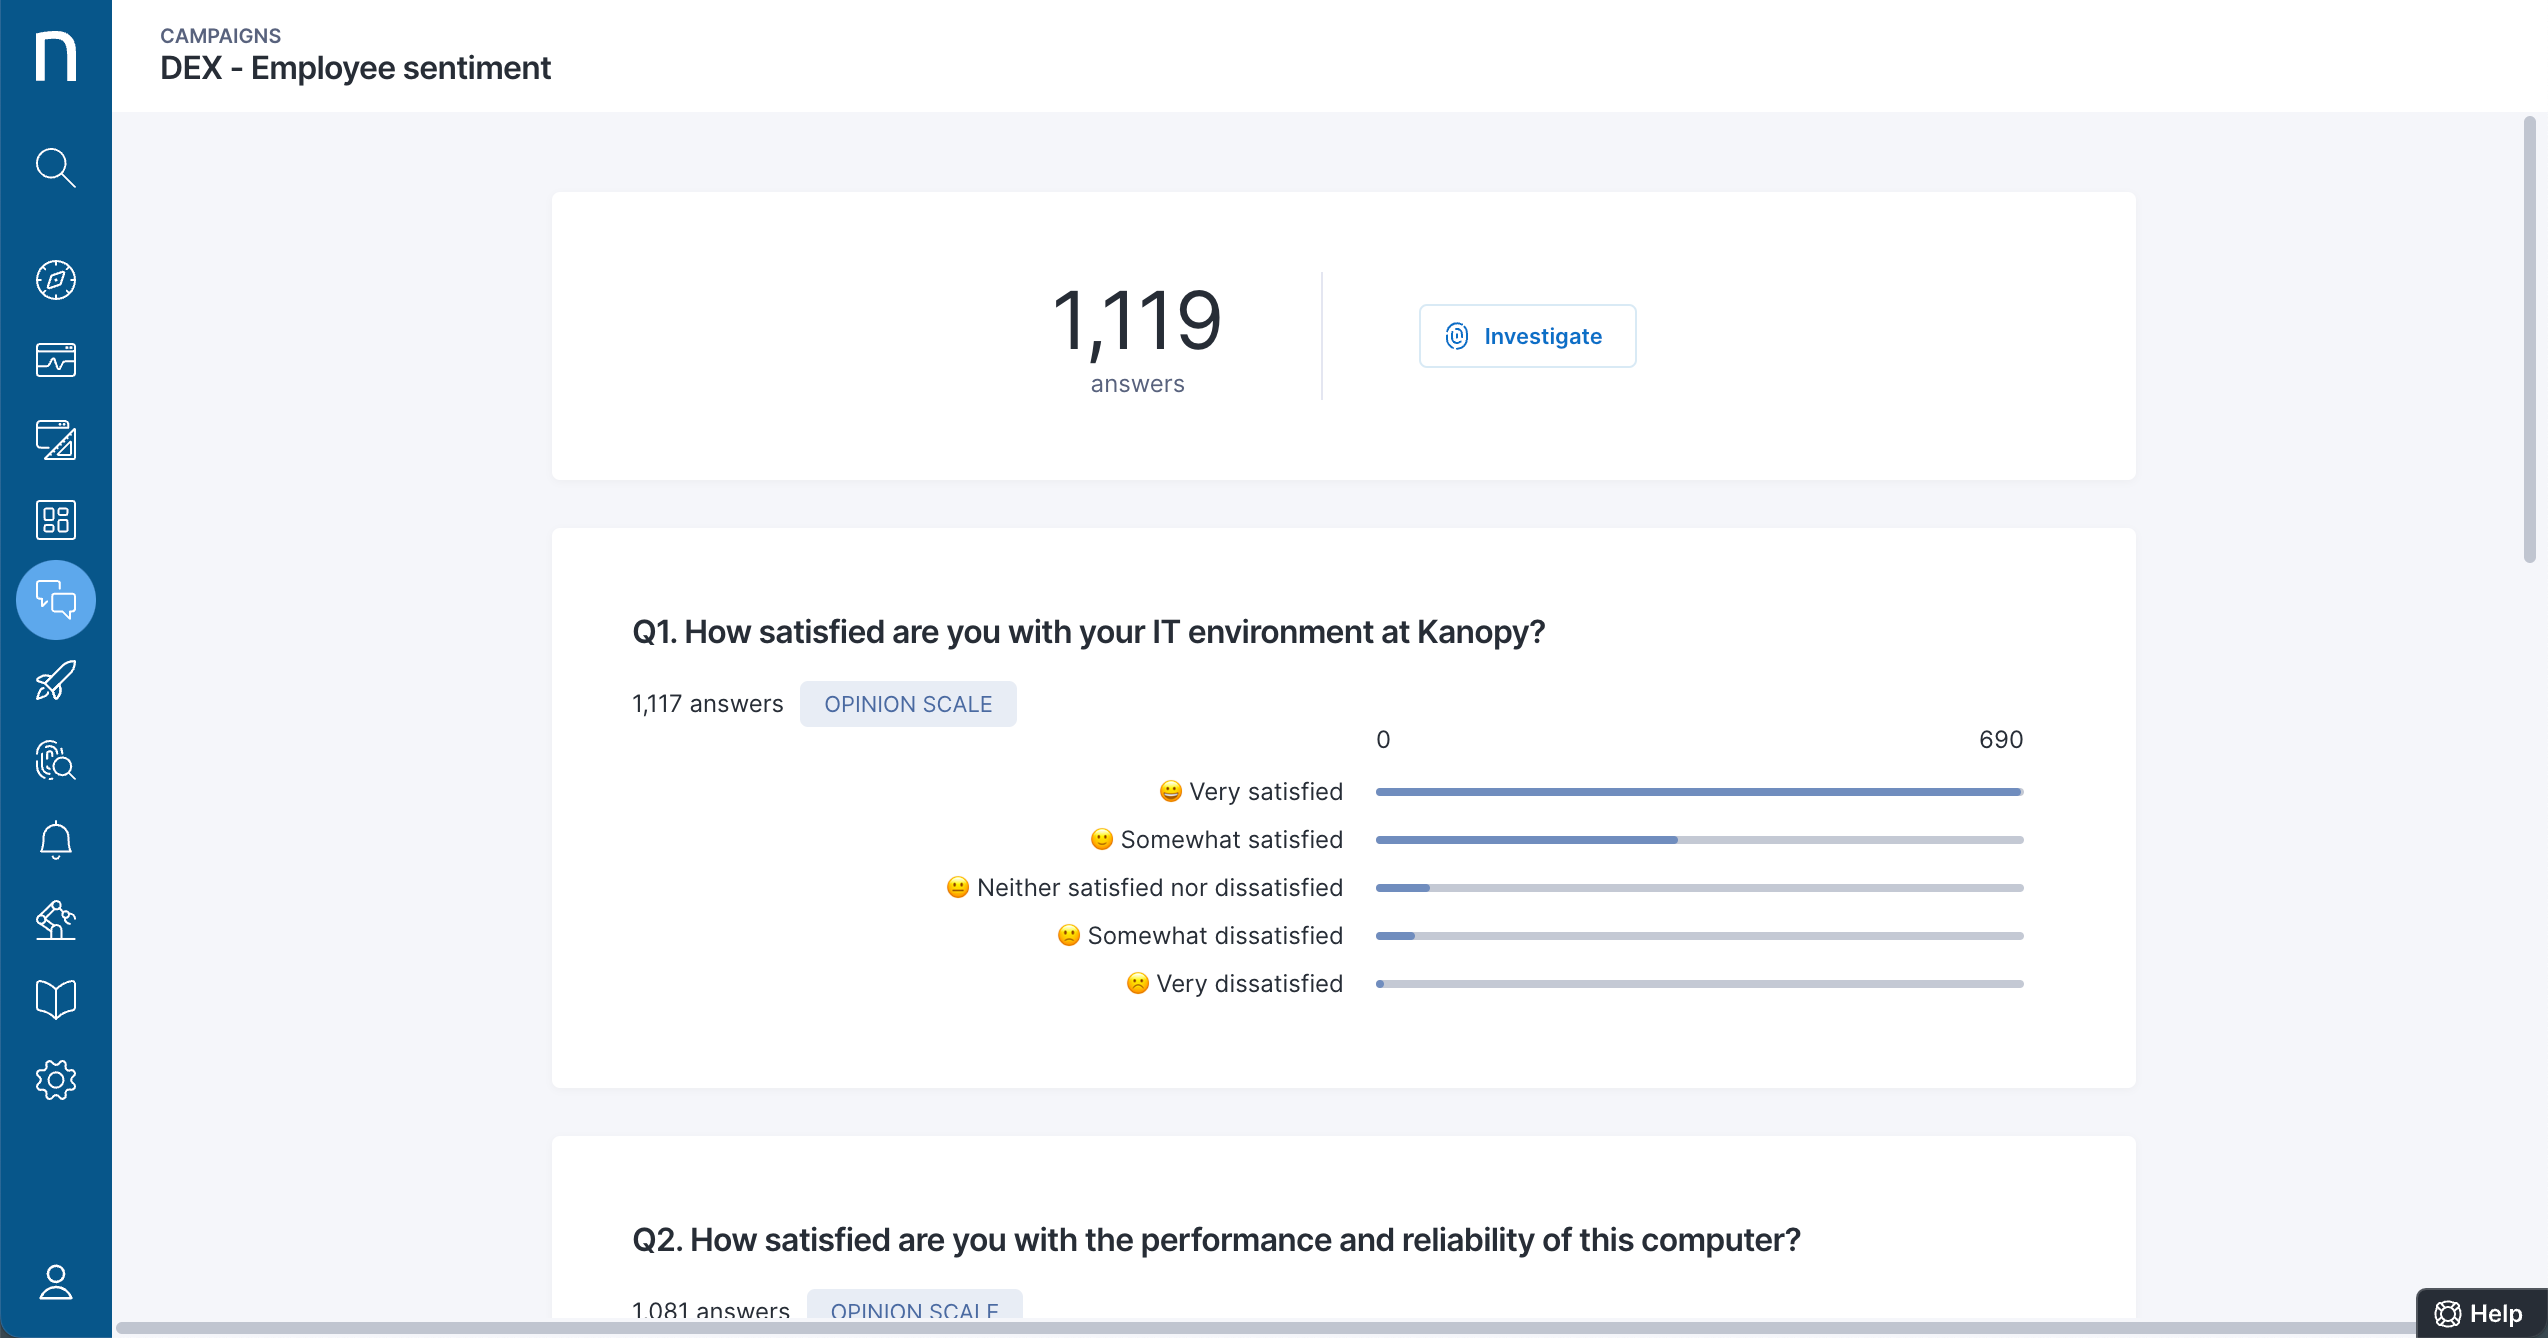Click the Investigate button
The image size is (2548, 1338).
(1527, 336)
